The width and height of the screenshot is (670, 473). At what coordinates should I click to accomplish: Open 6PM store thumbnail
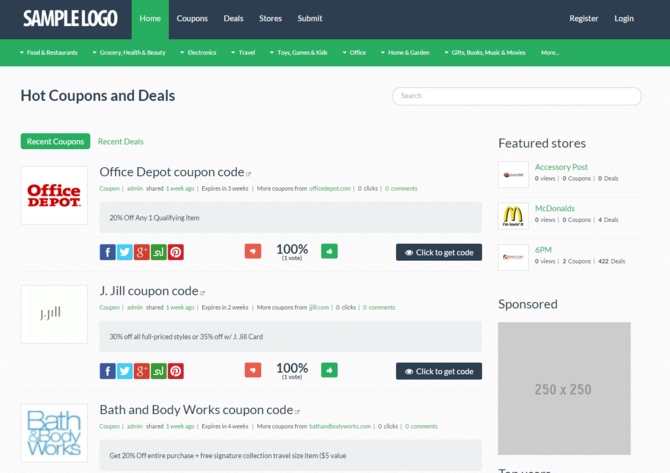(x=513, y=257)
